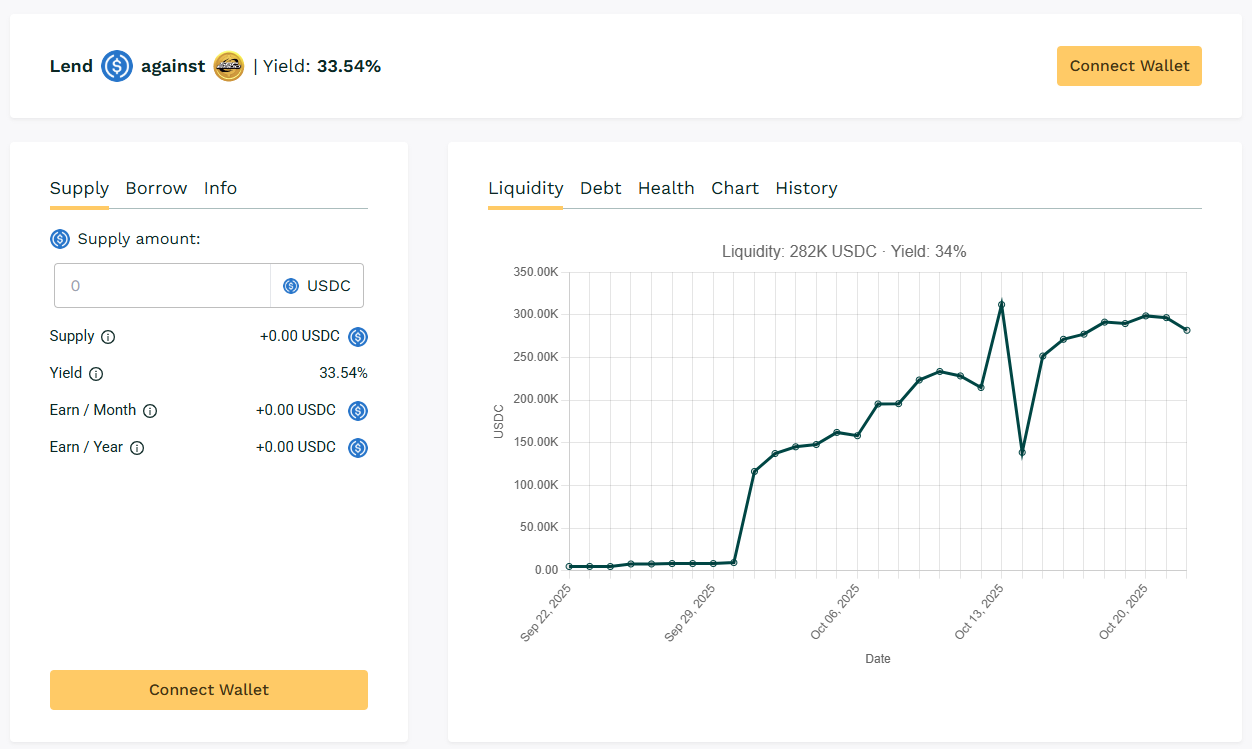Click the Earn / Month info icon
This screenshot has width=1252, height=749.
click(x=150, y=411)
